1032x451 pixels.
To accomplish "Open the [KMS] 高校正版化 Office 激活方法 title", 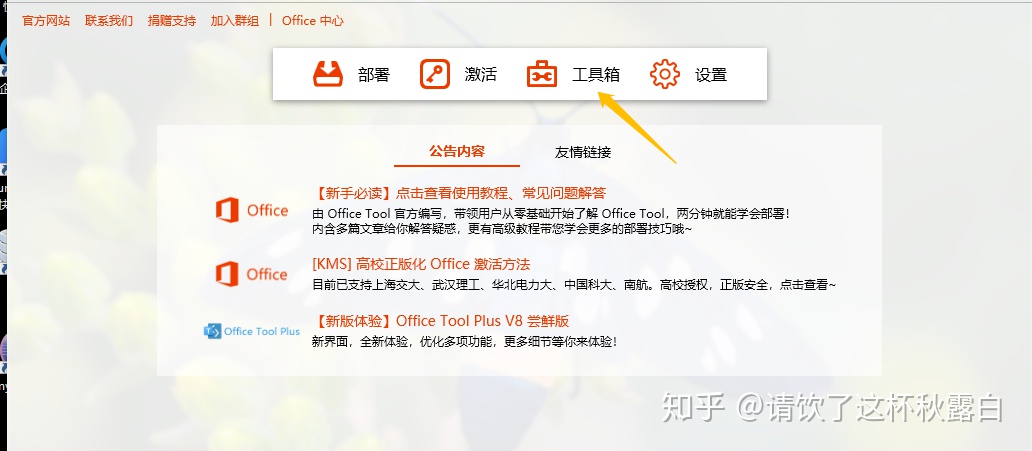I will coord(421,265).
